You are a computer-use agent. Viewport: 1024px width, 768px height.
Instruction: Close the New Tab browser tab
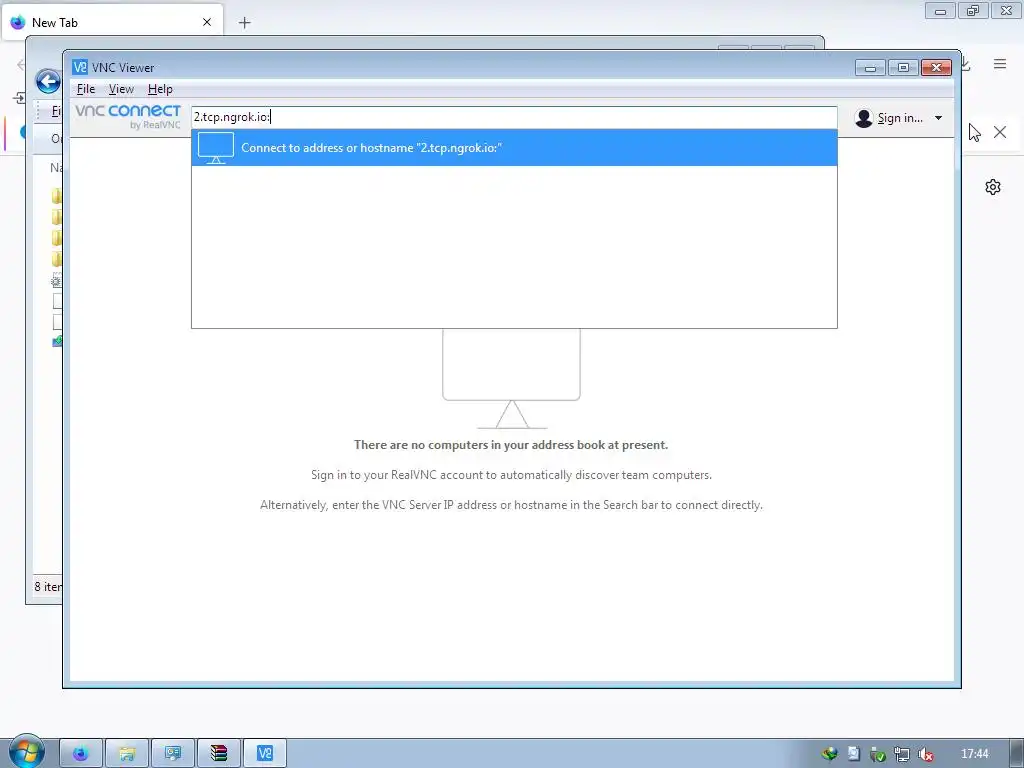point(207,22)
